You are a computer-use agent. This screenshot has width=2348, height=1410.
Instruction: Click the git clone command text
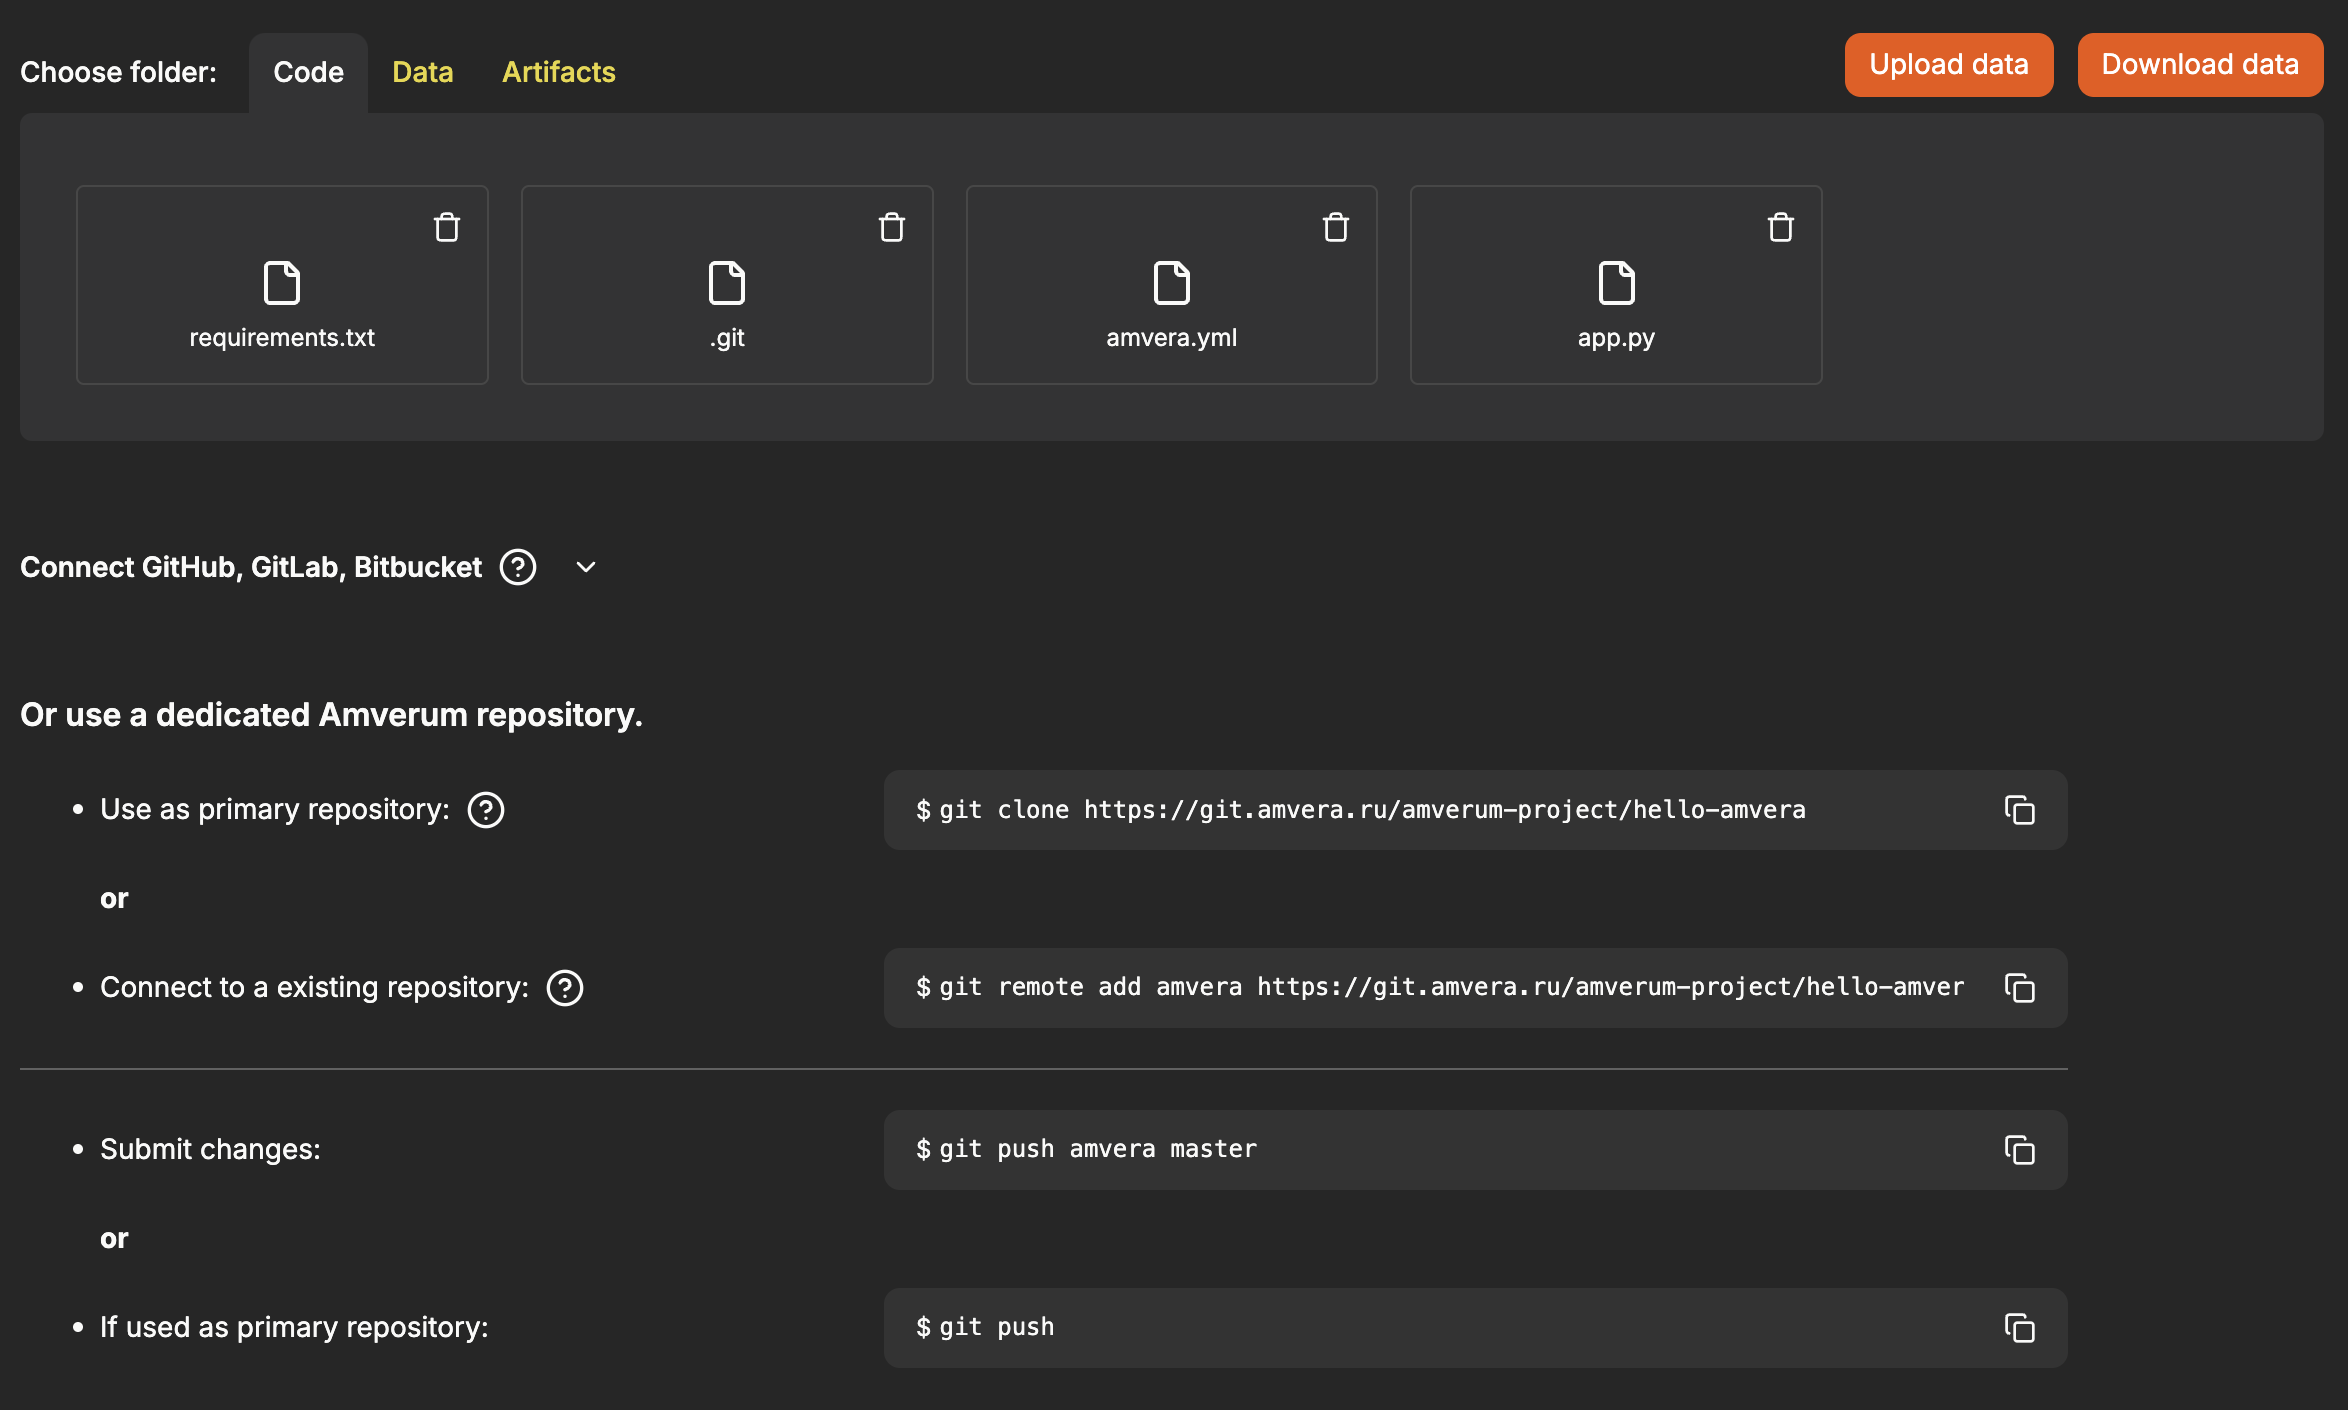point(1361,810)
